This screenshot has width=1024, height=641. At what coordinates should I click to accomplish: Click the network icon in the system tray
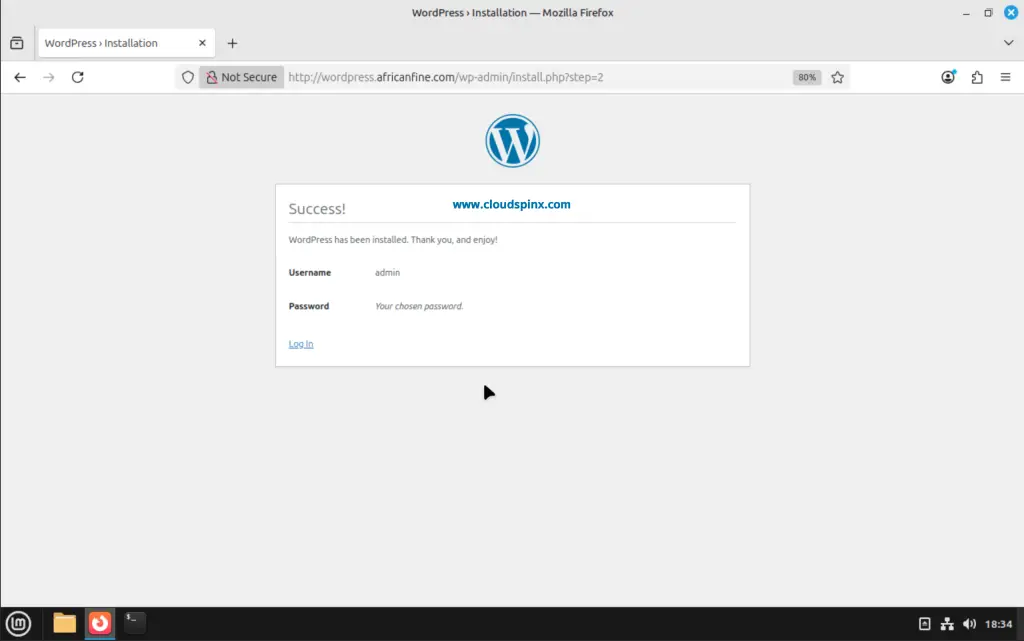(x=946, y=622)
